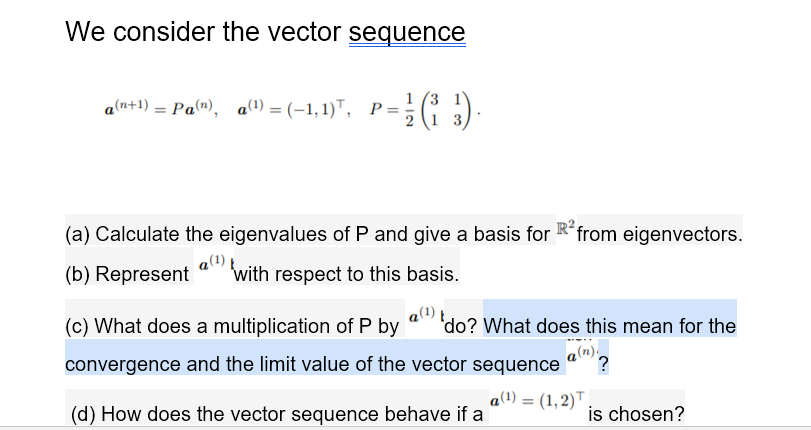811x430 pixels.
Task: Click '(b) Represent' text
Action: click(127, 274)
